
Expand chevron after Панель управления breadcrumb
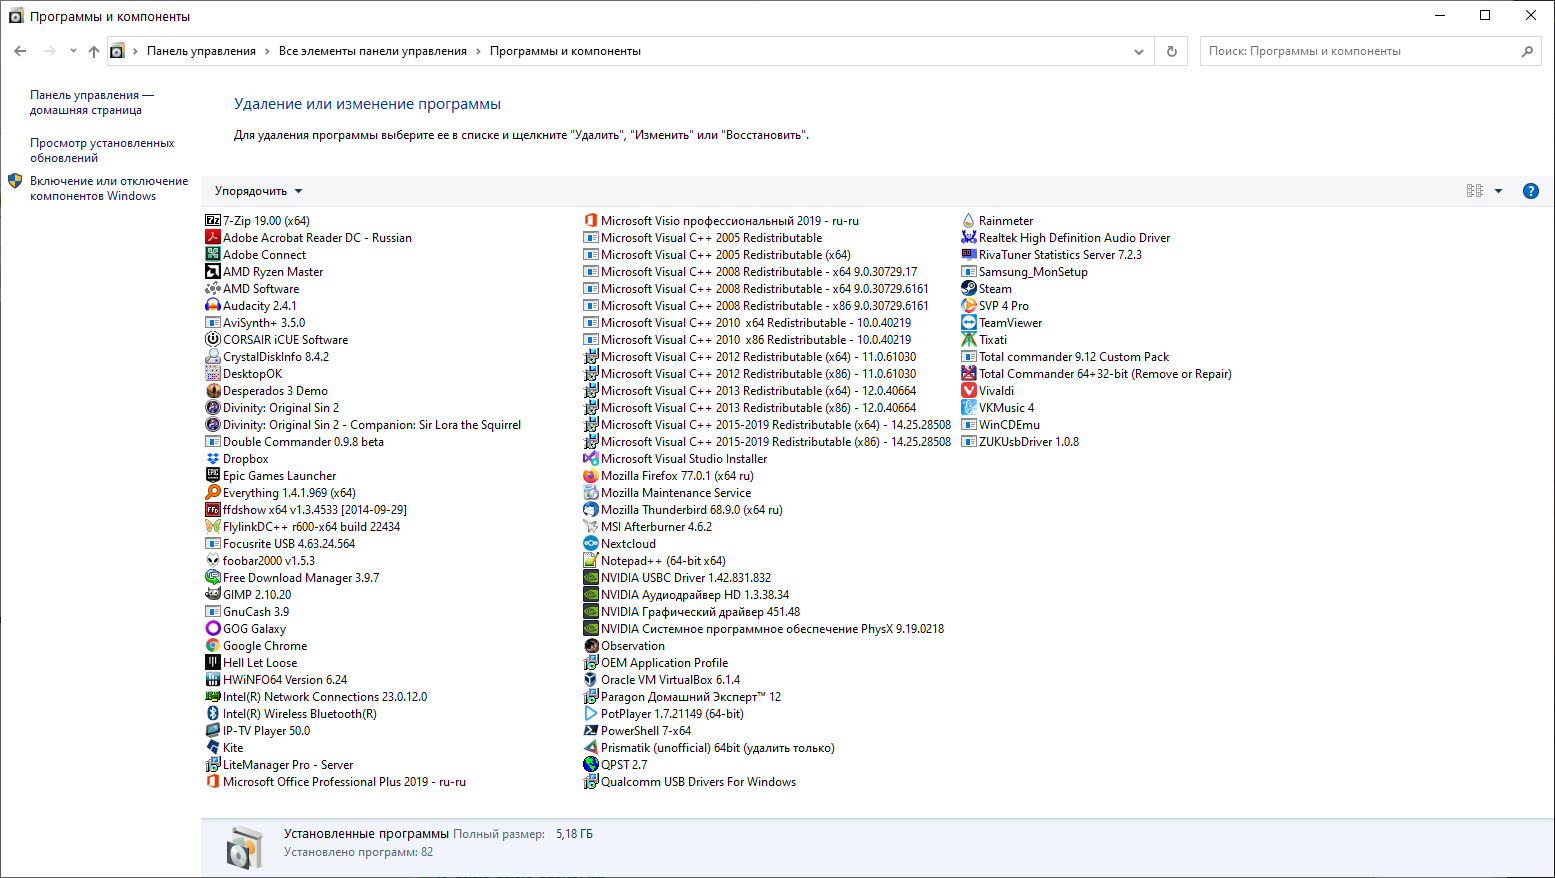point(267,51)
